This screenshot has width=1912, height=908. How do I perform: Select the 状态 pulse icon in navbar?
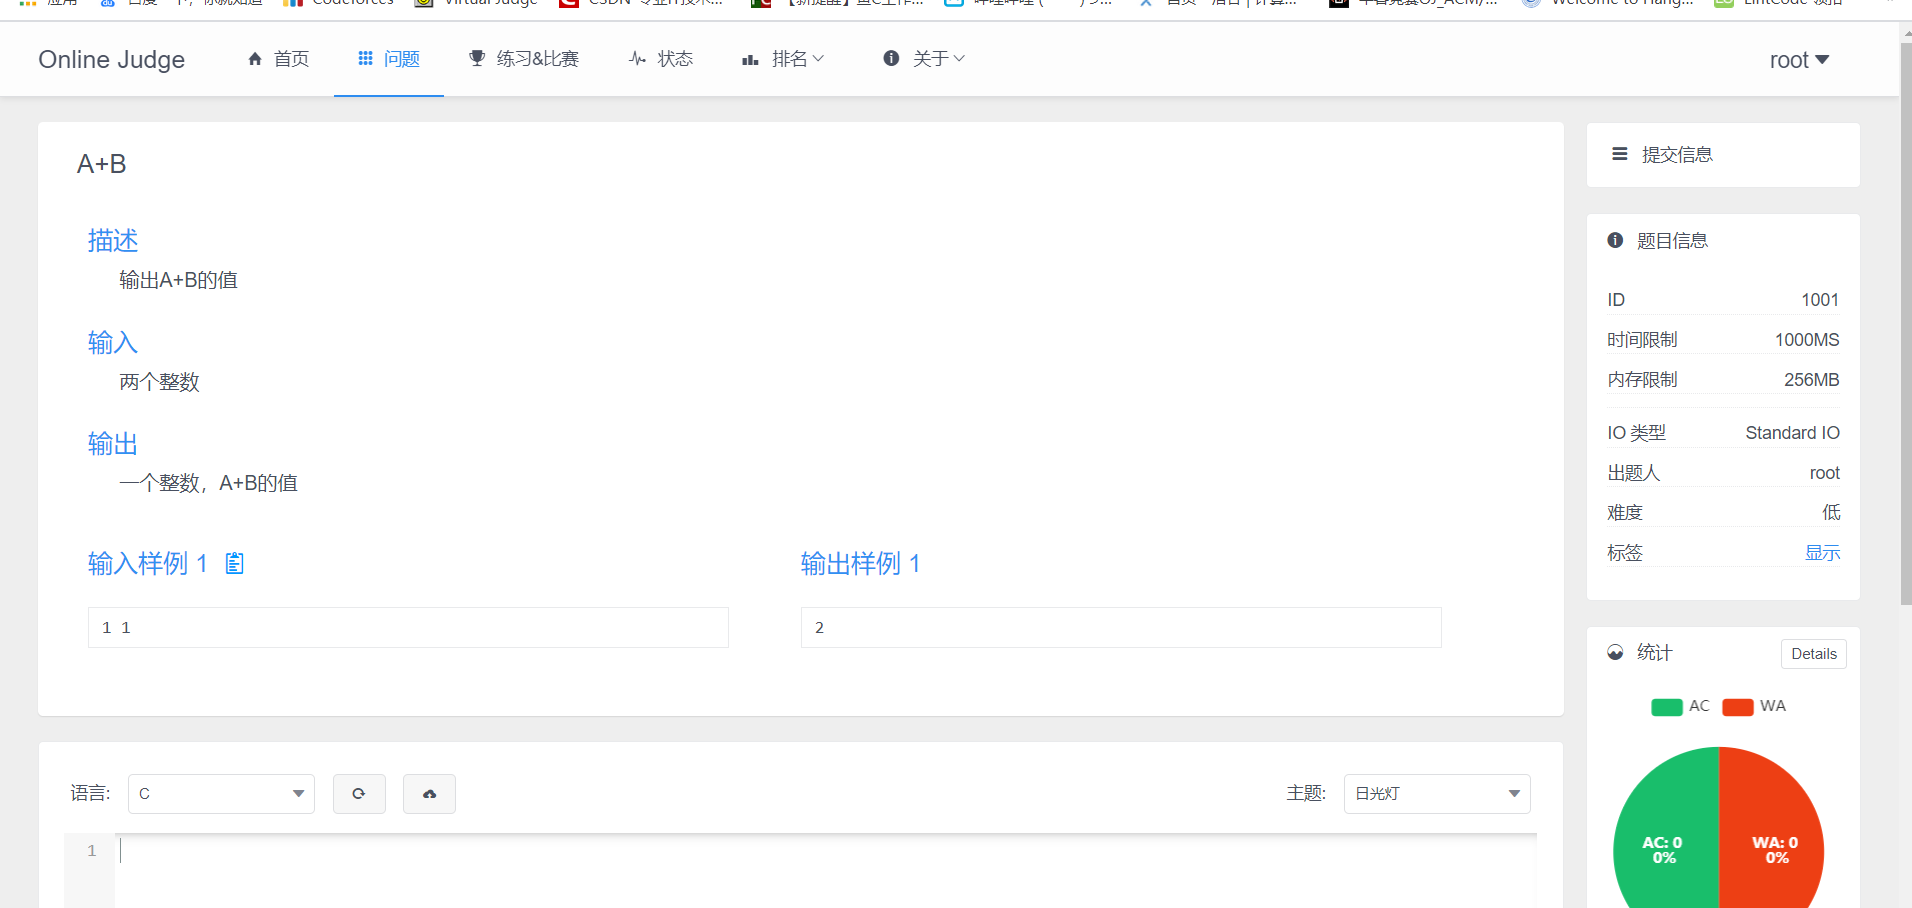[x=637, y=58]
